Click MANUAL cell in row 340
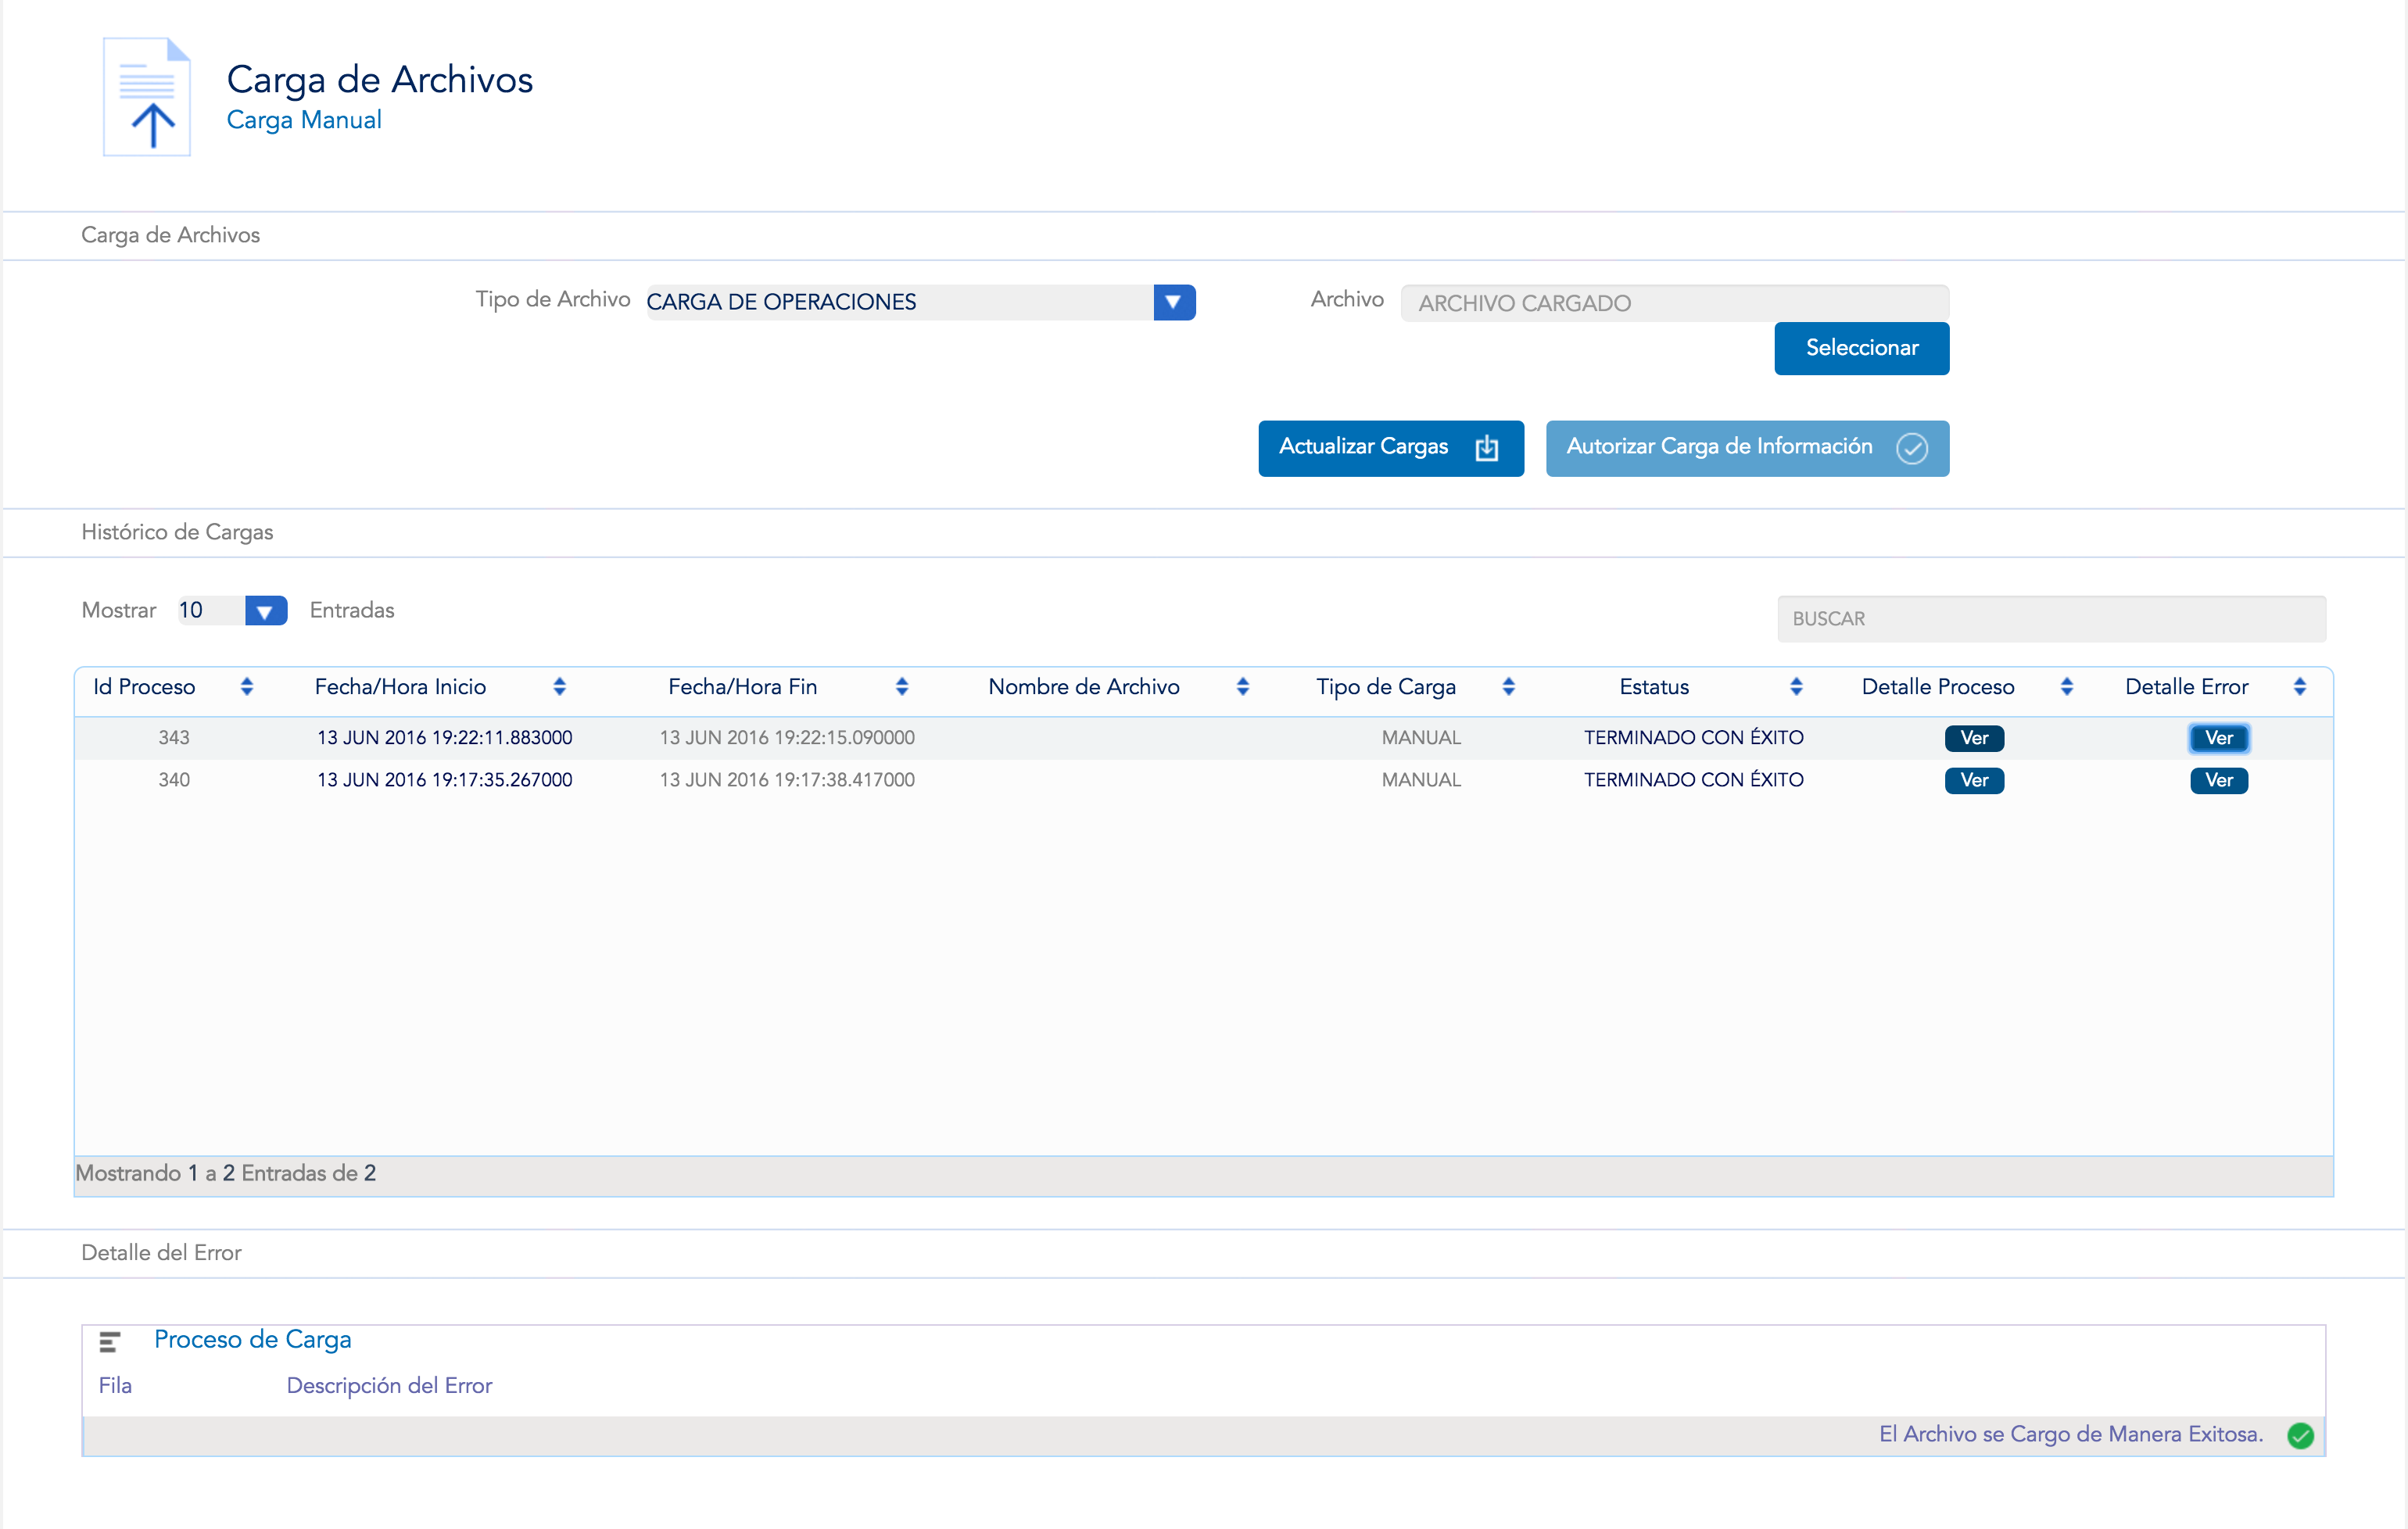2408x1529 pixels. 1421,780
